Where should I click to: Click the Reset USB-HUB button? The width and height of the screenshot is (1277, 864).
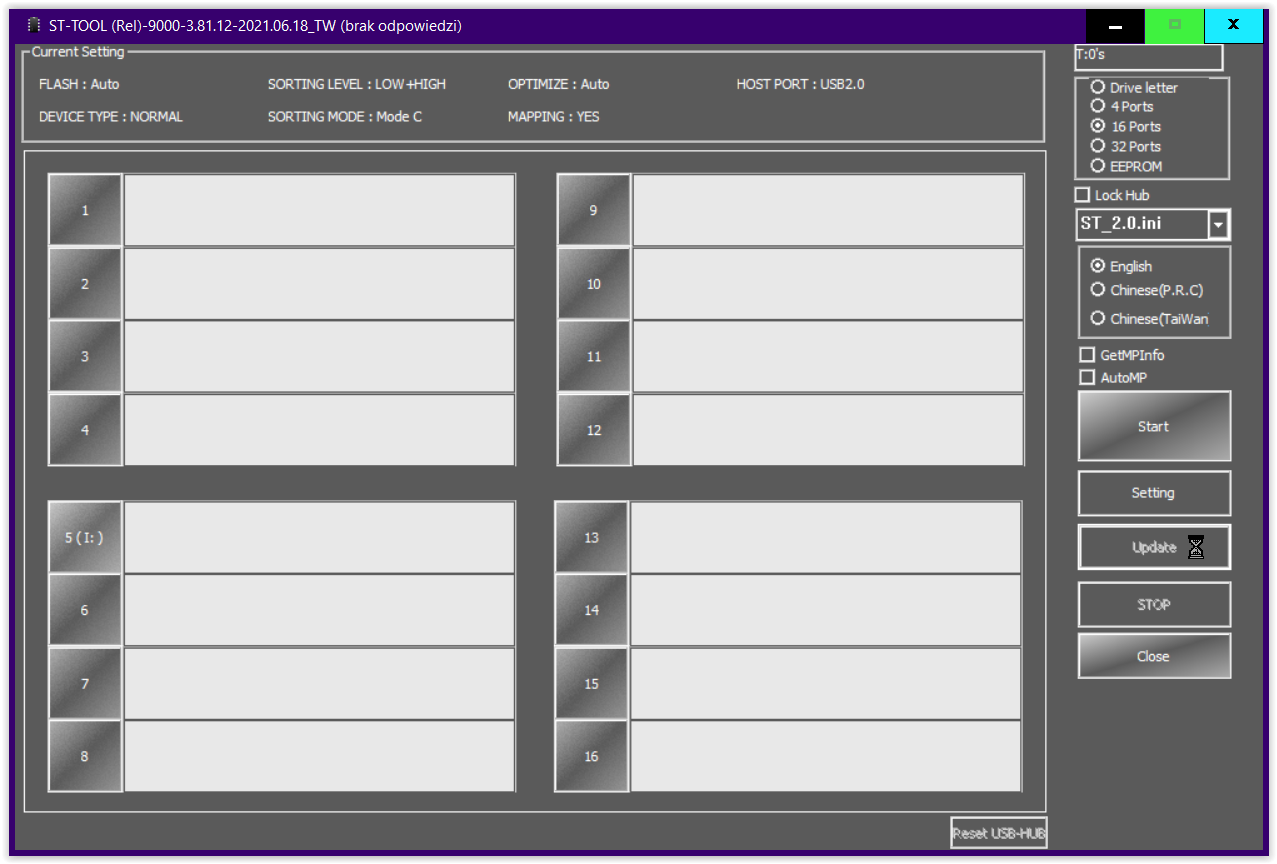[999, 833]
